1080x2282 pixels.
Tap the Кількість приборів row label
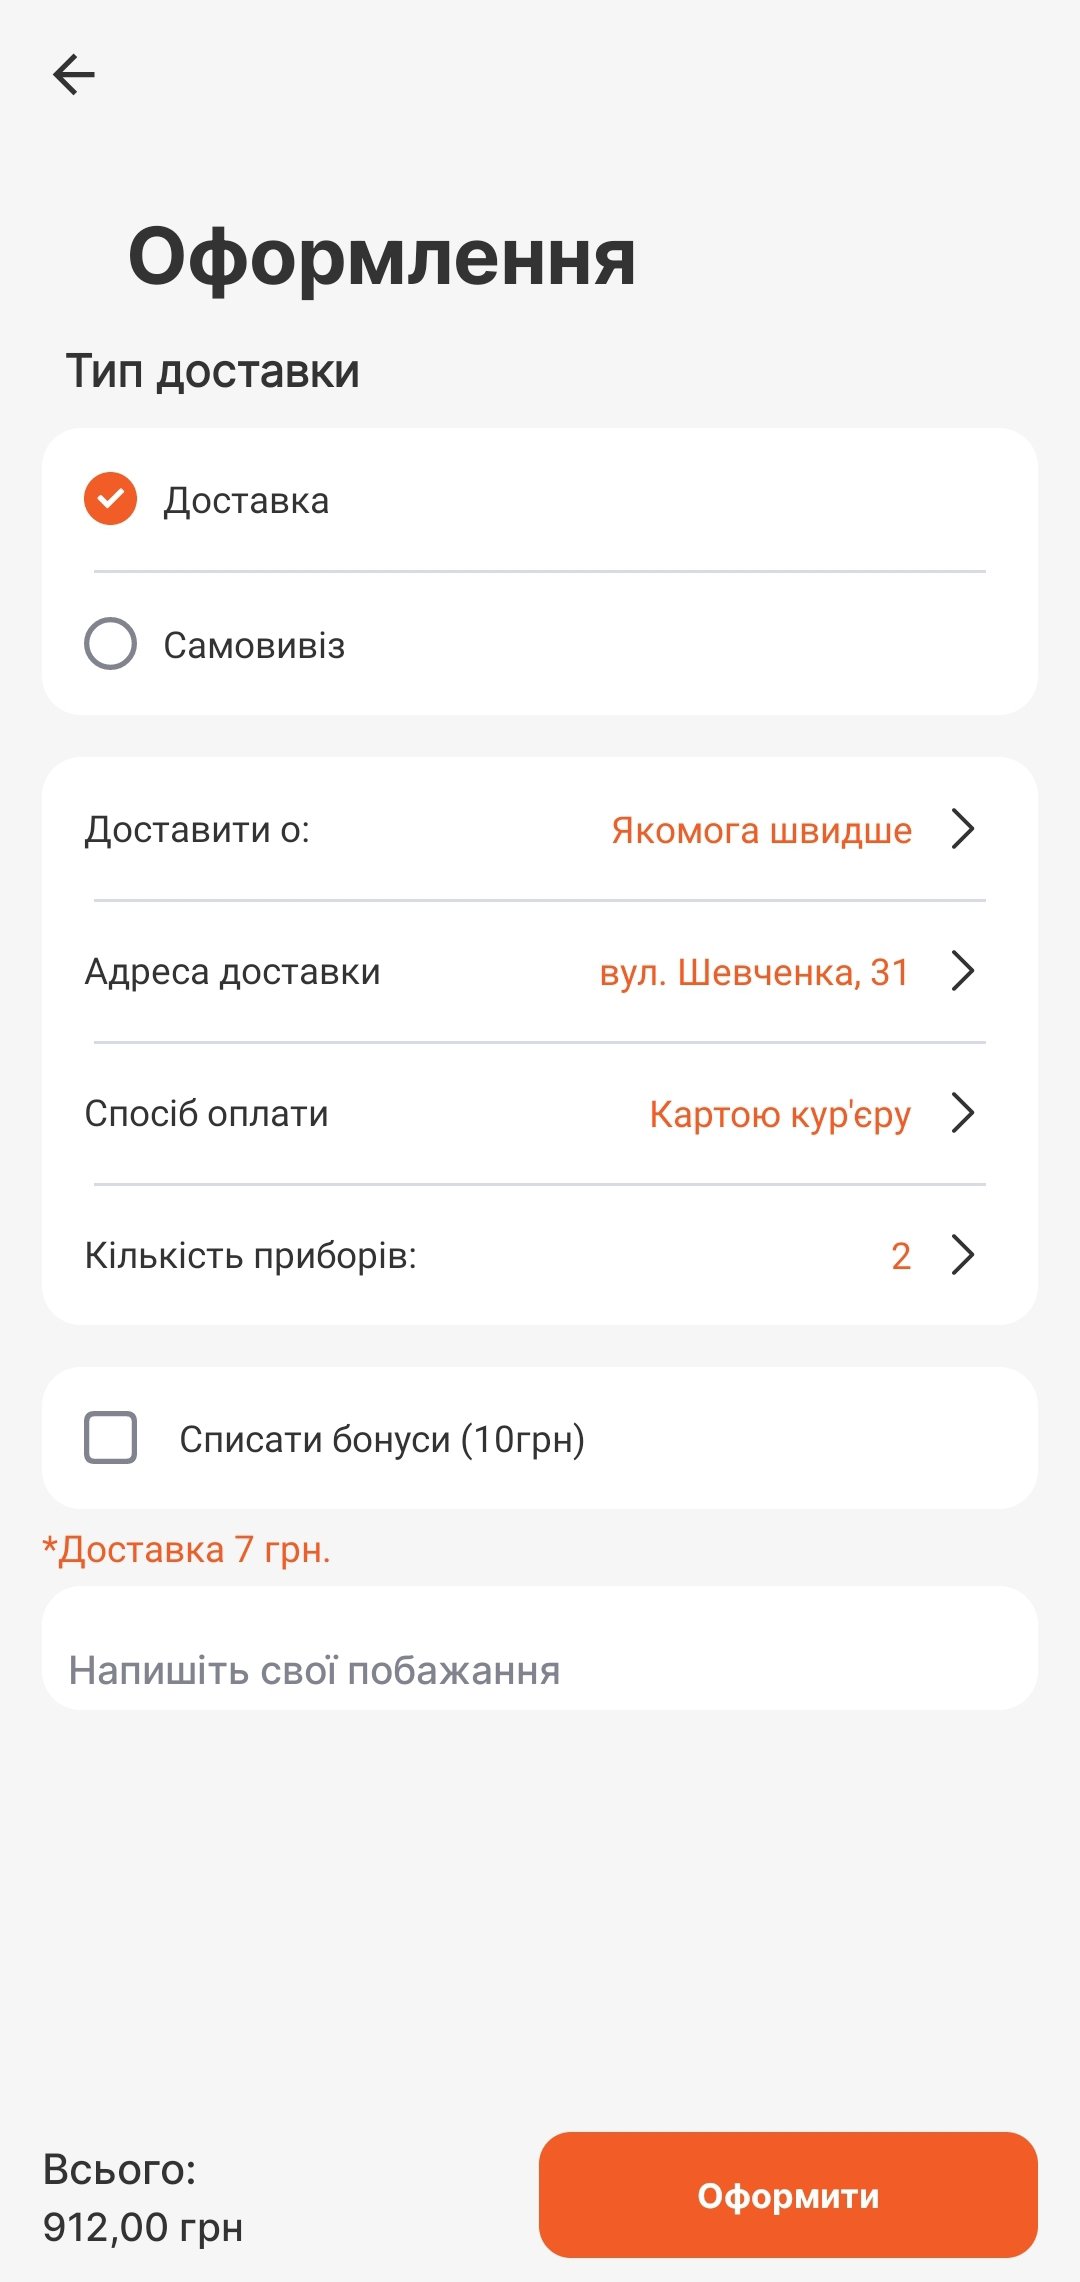pyautogui.click(x=251, y=1256)
